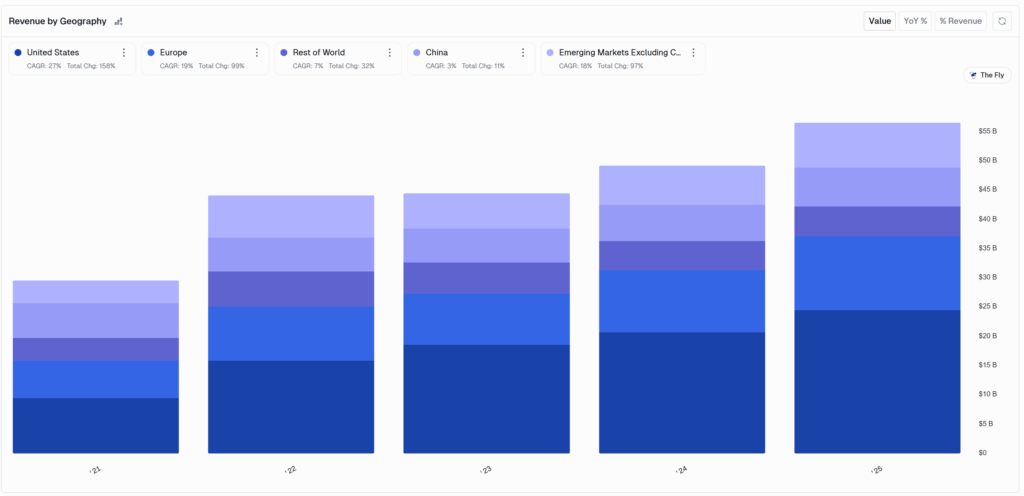Screen dimensions: 1024x496
Task: Click the refresh chart icon
Action: point(1002,20)
